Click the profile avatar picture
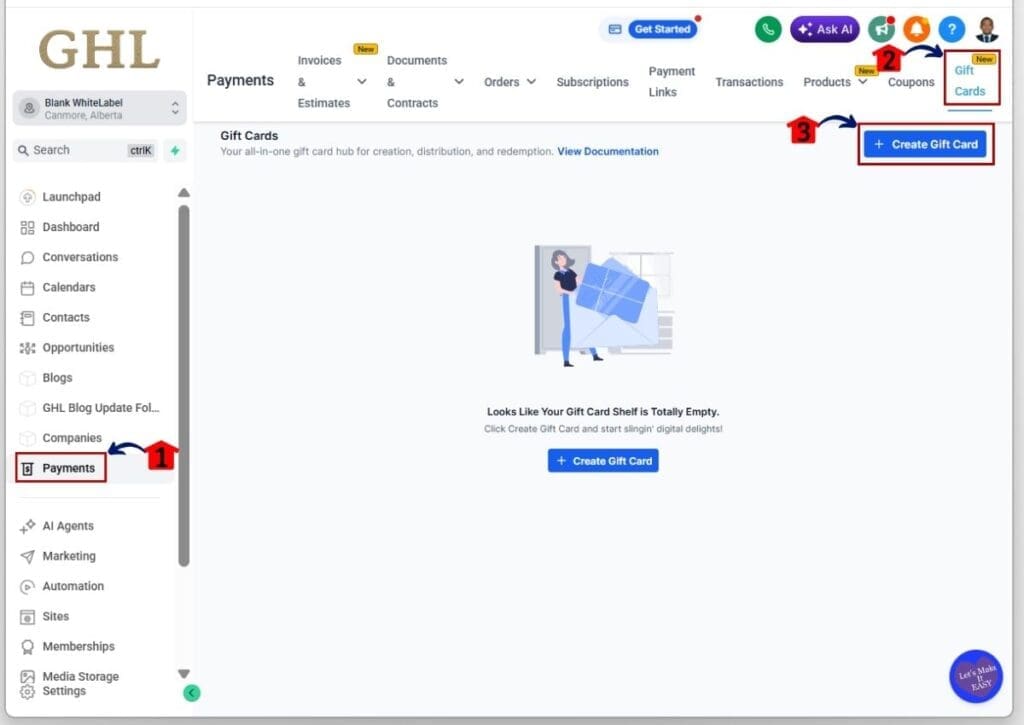Image resolution: width=1024 pixels, height=725 pixels. 989,28
